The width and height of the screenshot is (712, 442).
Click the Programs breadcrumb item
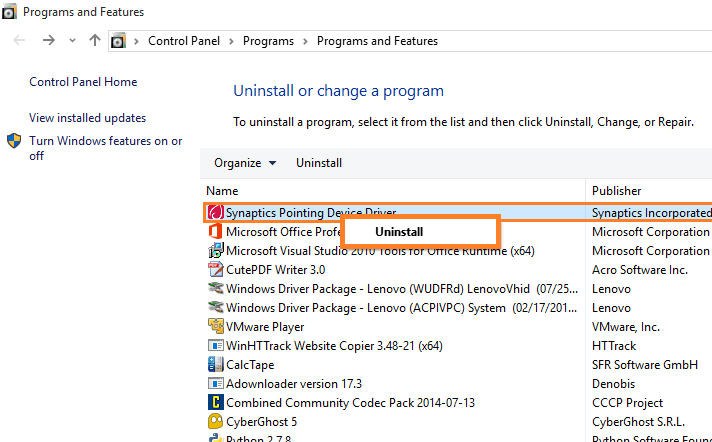coord(267,41)
